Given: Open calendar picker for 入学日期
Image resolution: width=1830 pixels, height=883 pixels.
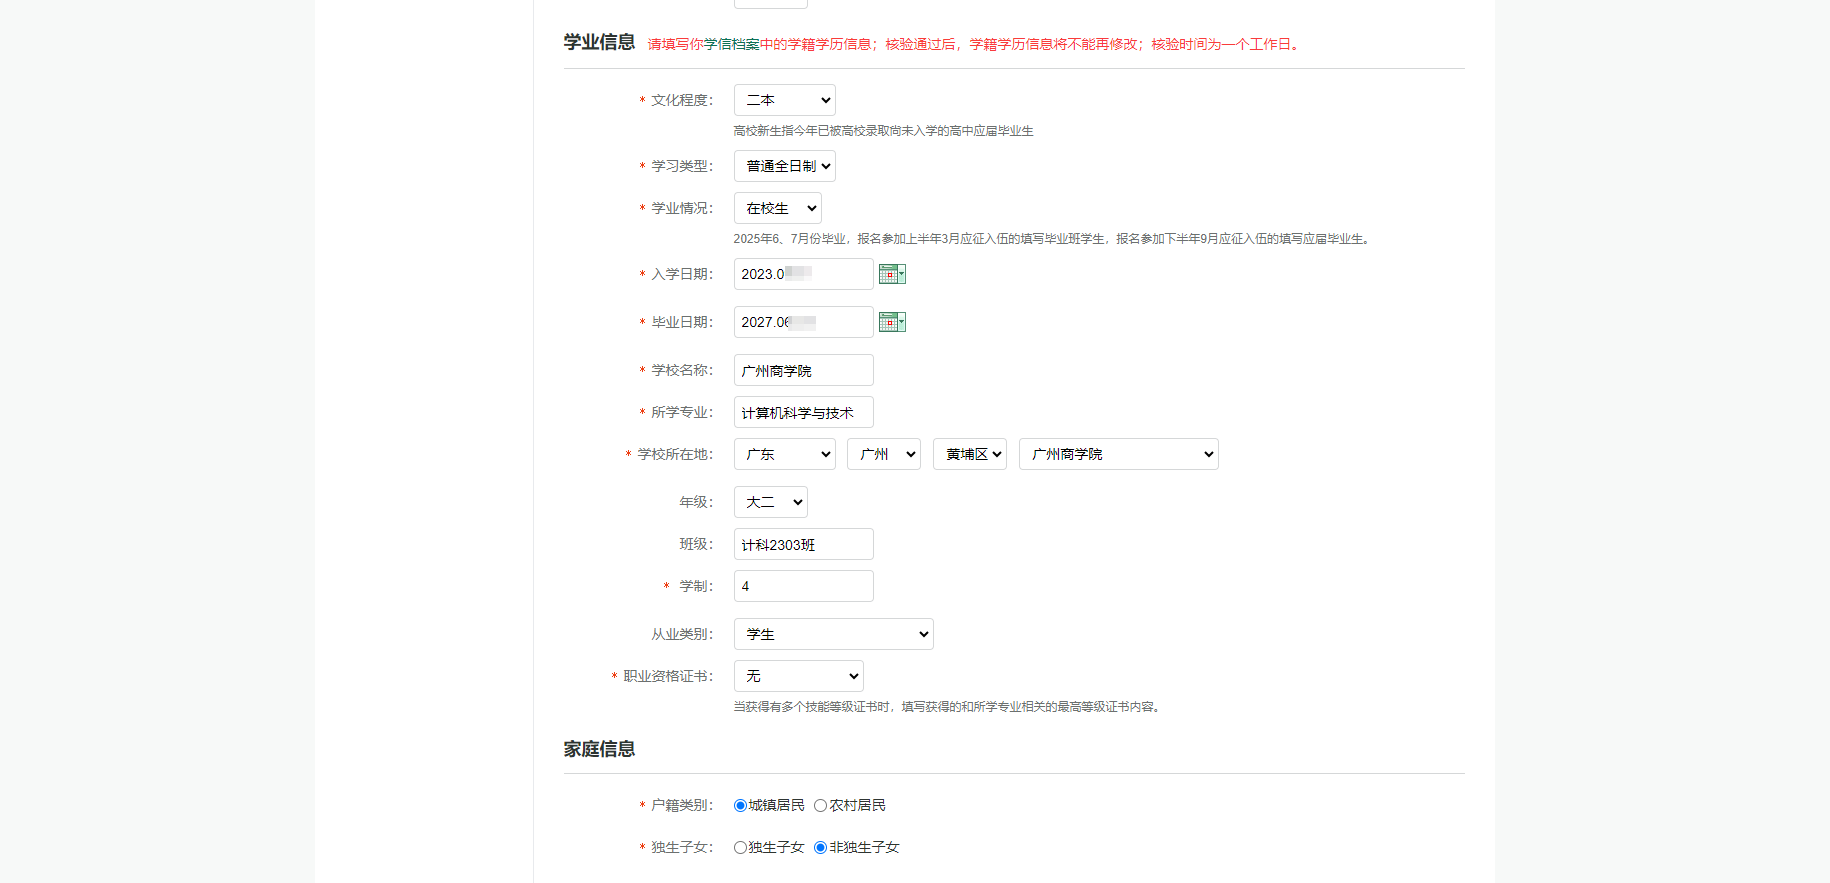Looking at the screenshot, I should pyautogui.click(x=891, y=274).
